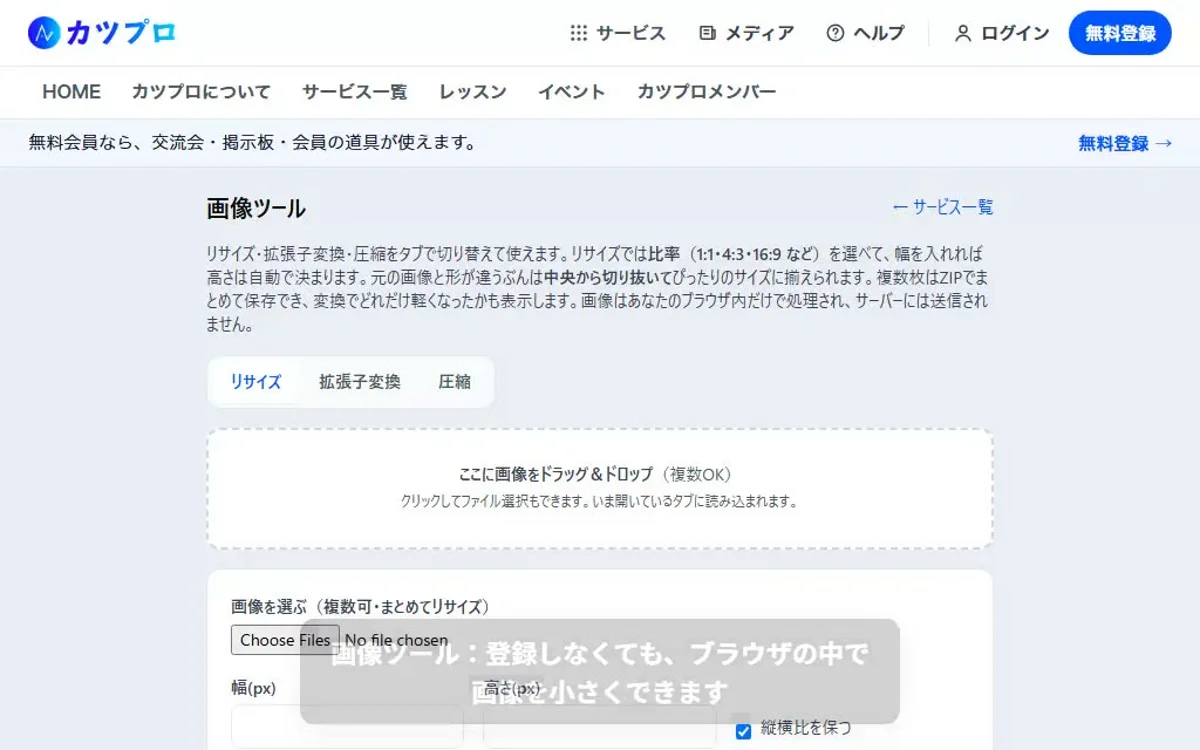Open サービス一覧 in navigation bar
The image size is (1200, 750).
tap(355, 92)
